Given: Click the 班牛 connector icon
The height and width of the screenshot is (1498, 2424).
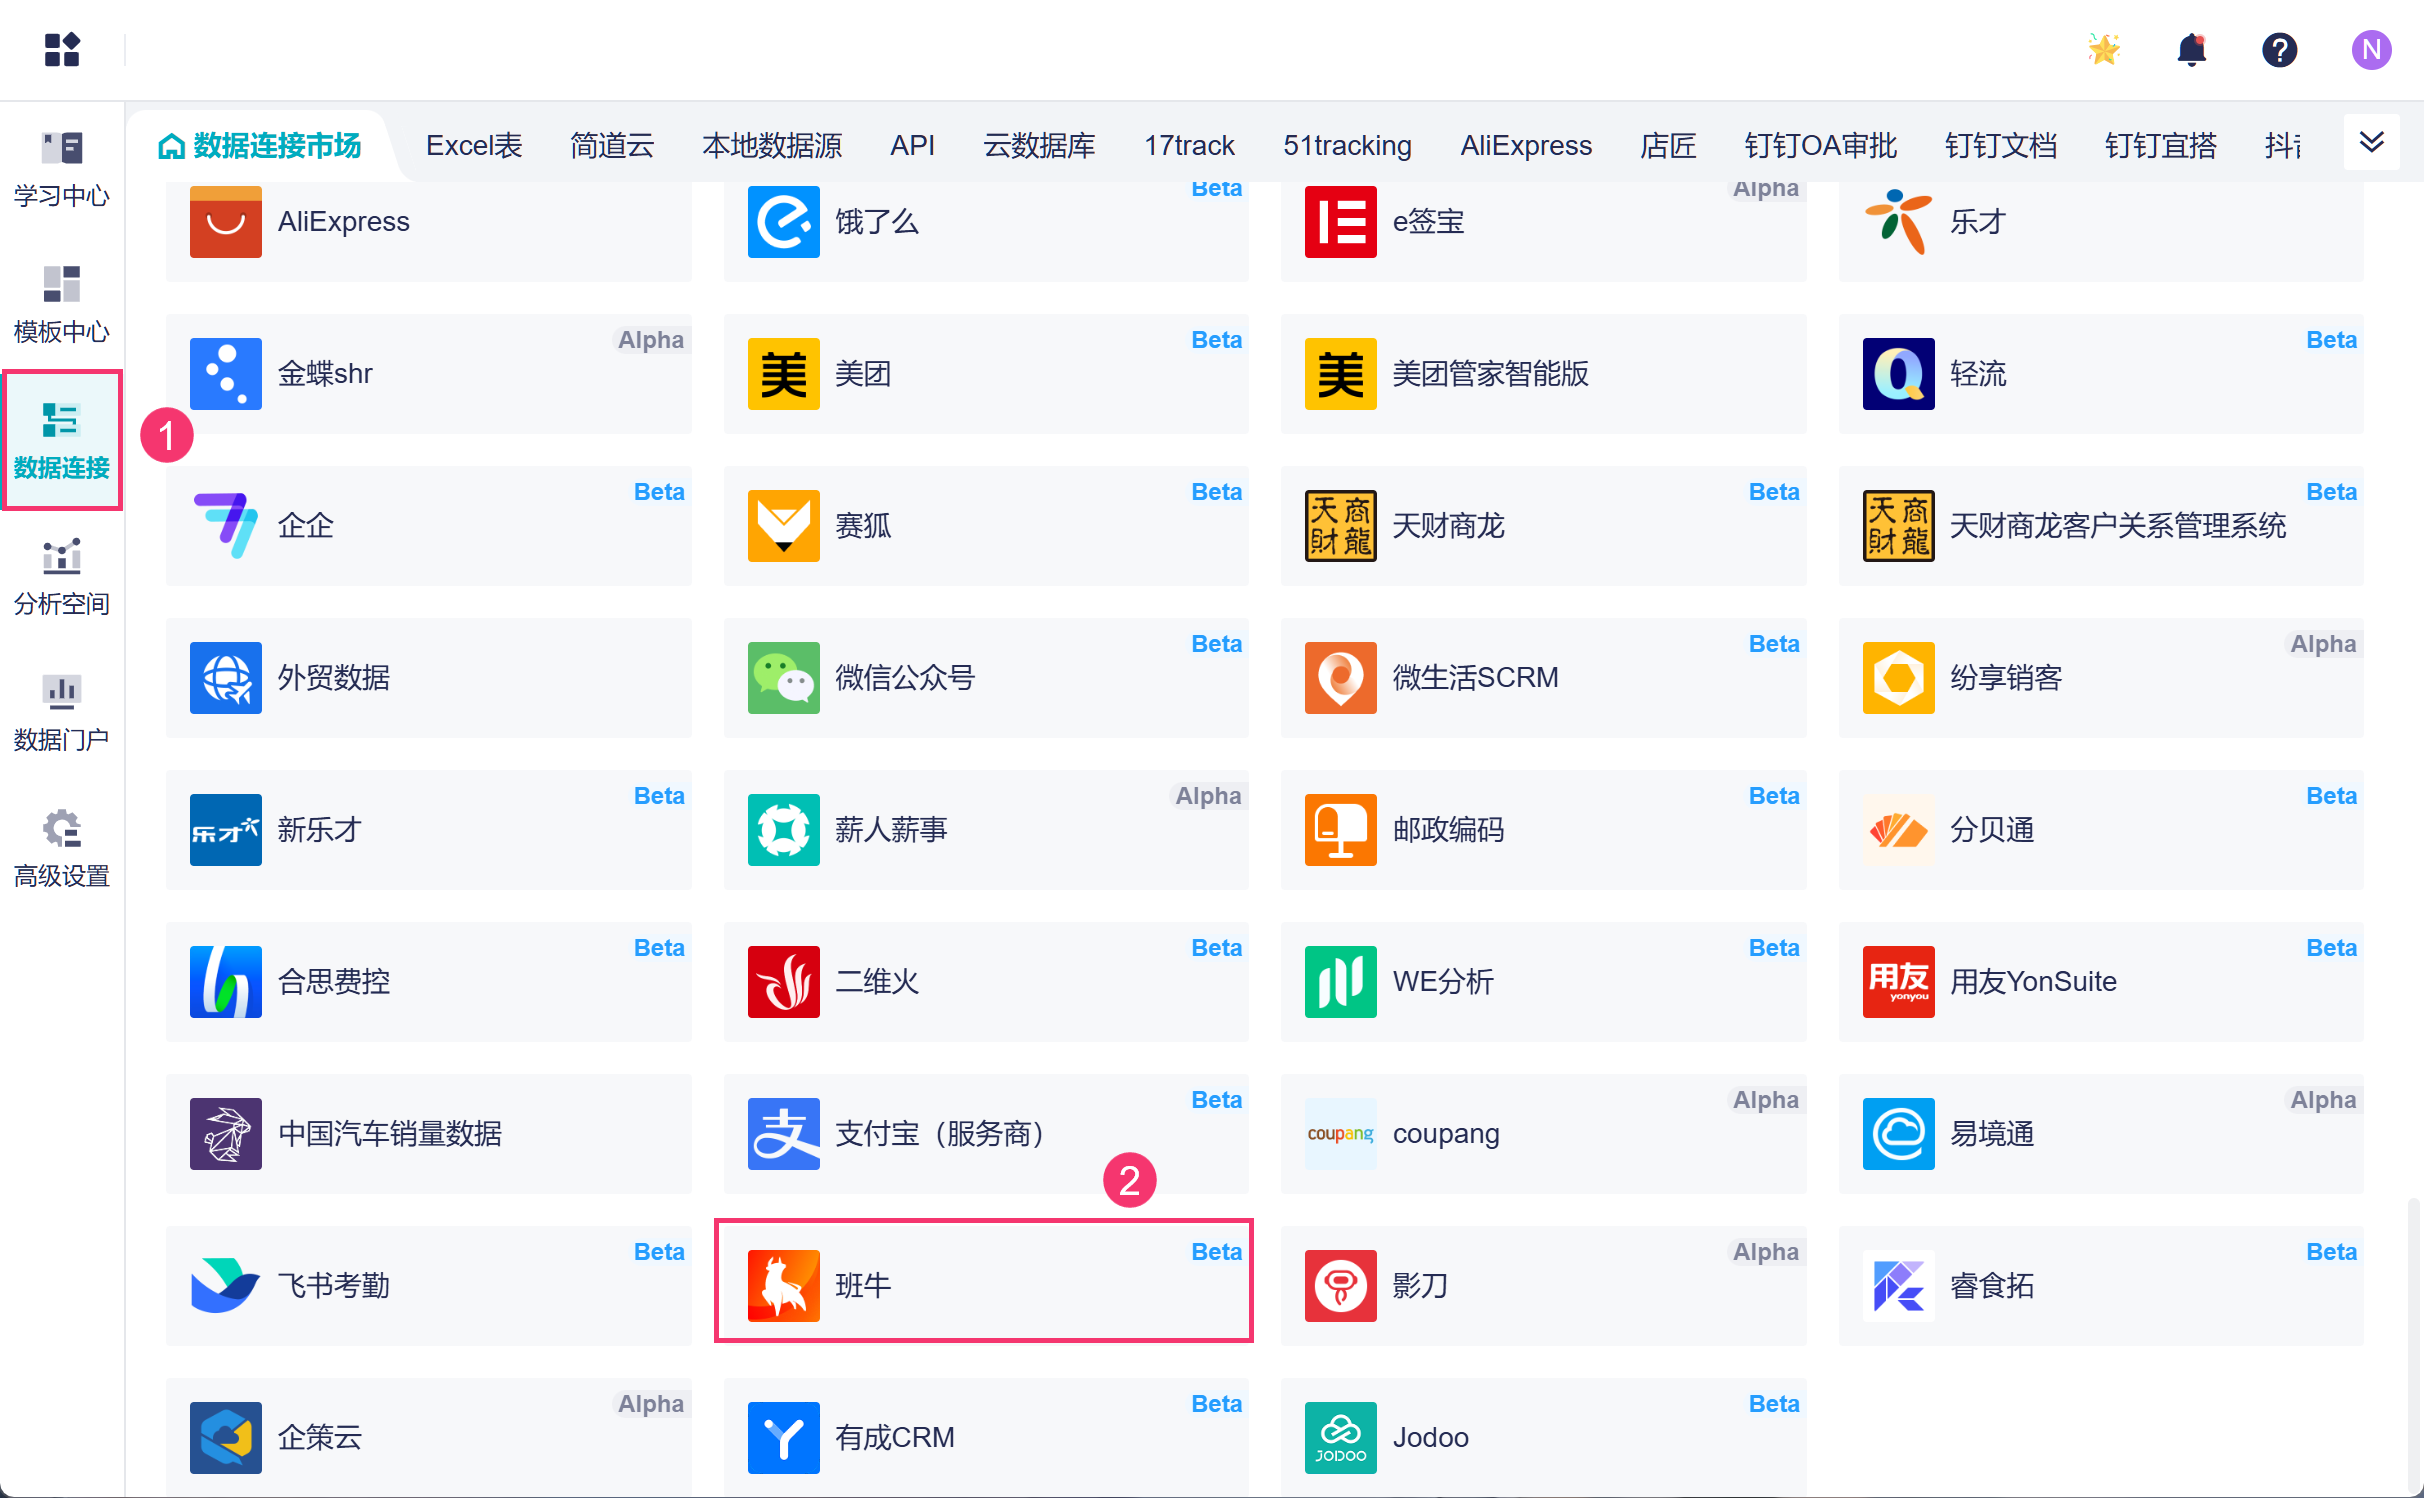Looking at the screenshot, I should pyautogui.click(x=783, y=1285).
